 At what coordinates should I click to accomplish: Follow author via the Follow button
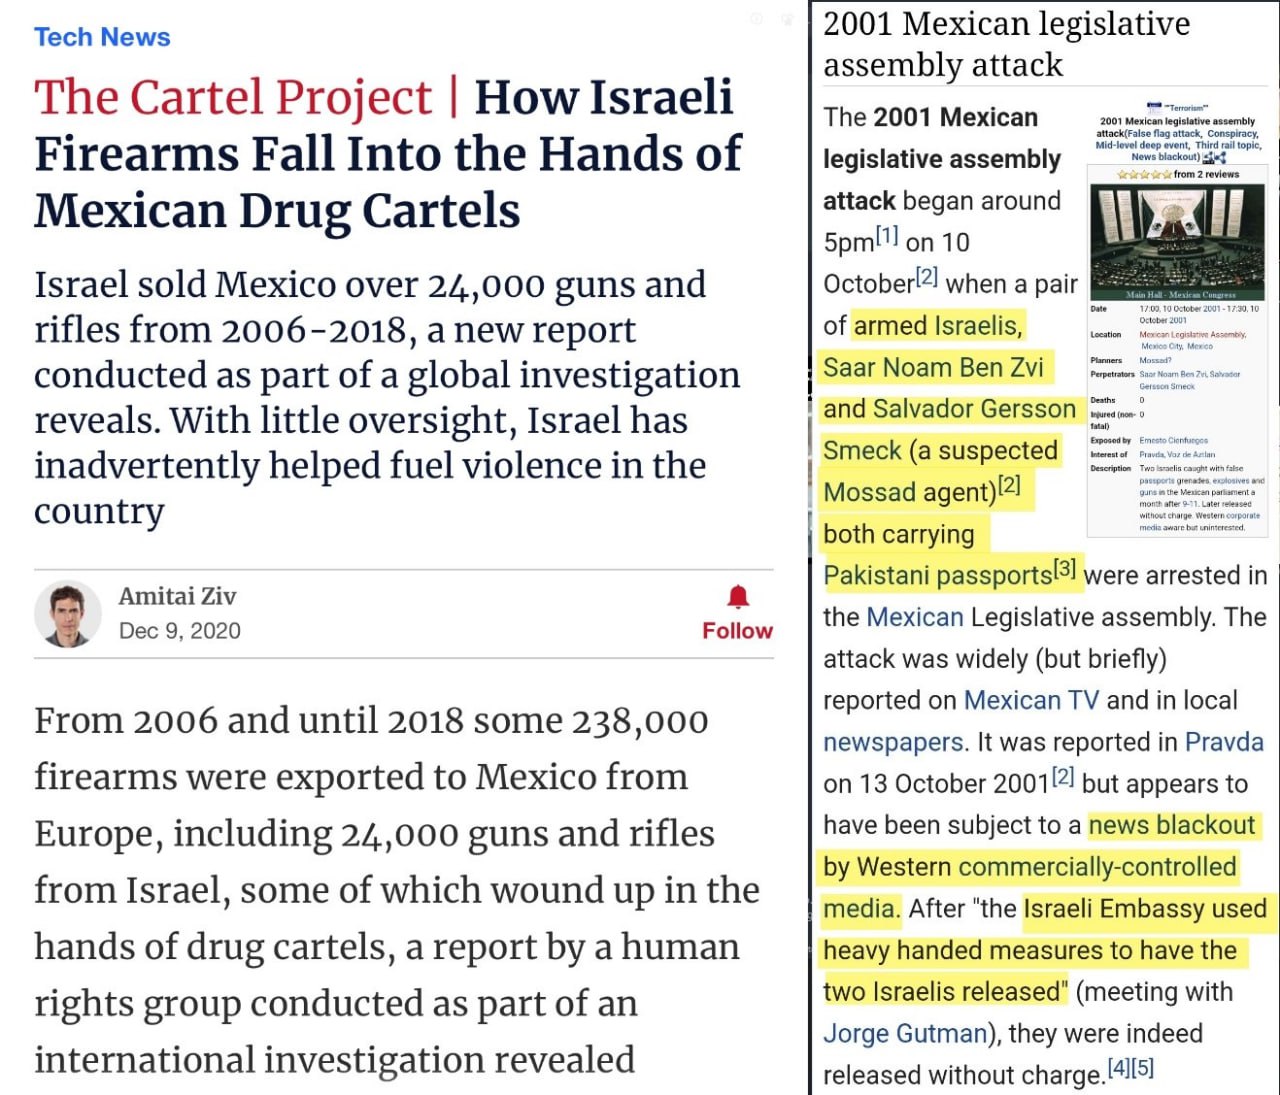737,631
